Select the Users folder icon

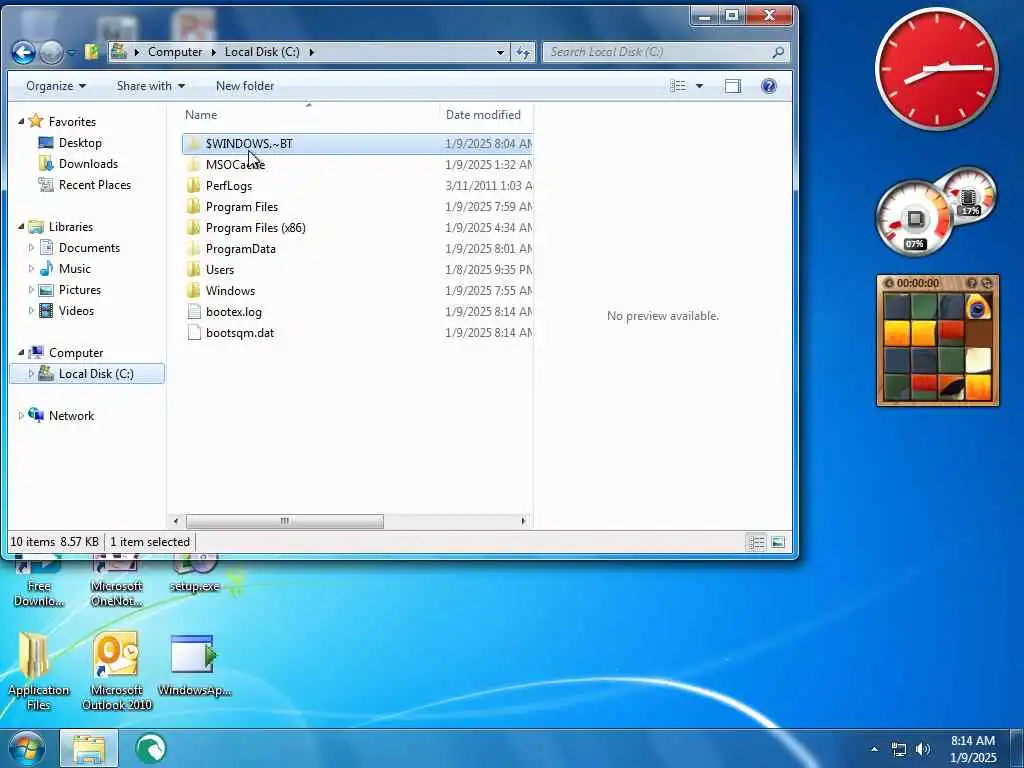tap(193, 270)
